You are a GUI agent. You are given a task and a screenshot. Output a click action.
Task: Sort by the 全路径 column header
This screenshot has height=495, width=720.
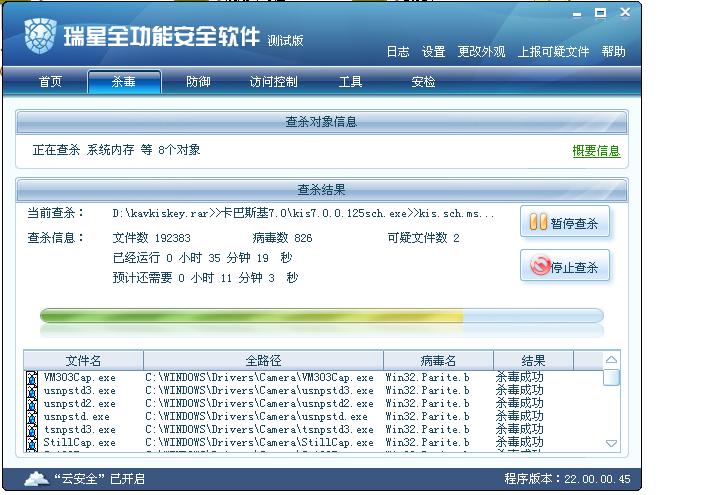click(x=263, y=360)
